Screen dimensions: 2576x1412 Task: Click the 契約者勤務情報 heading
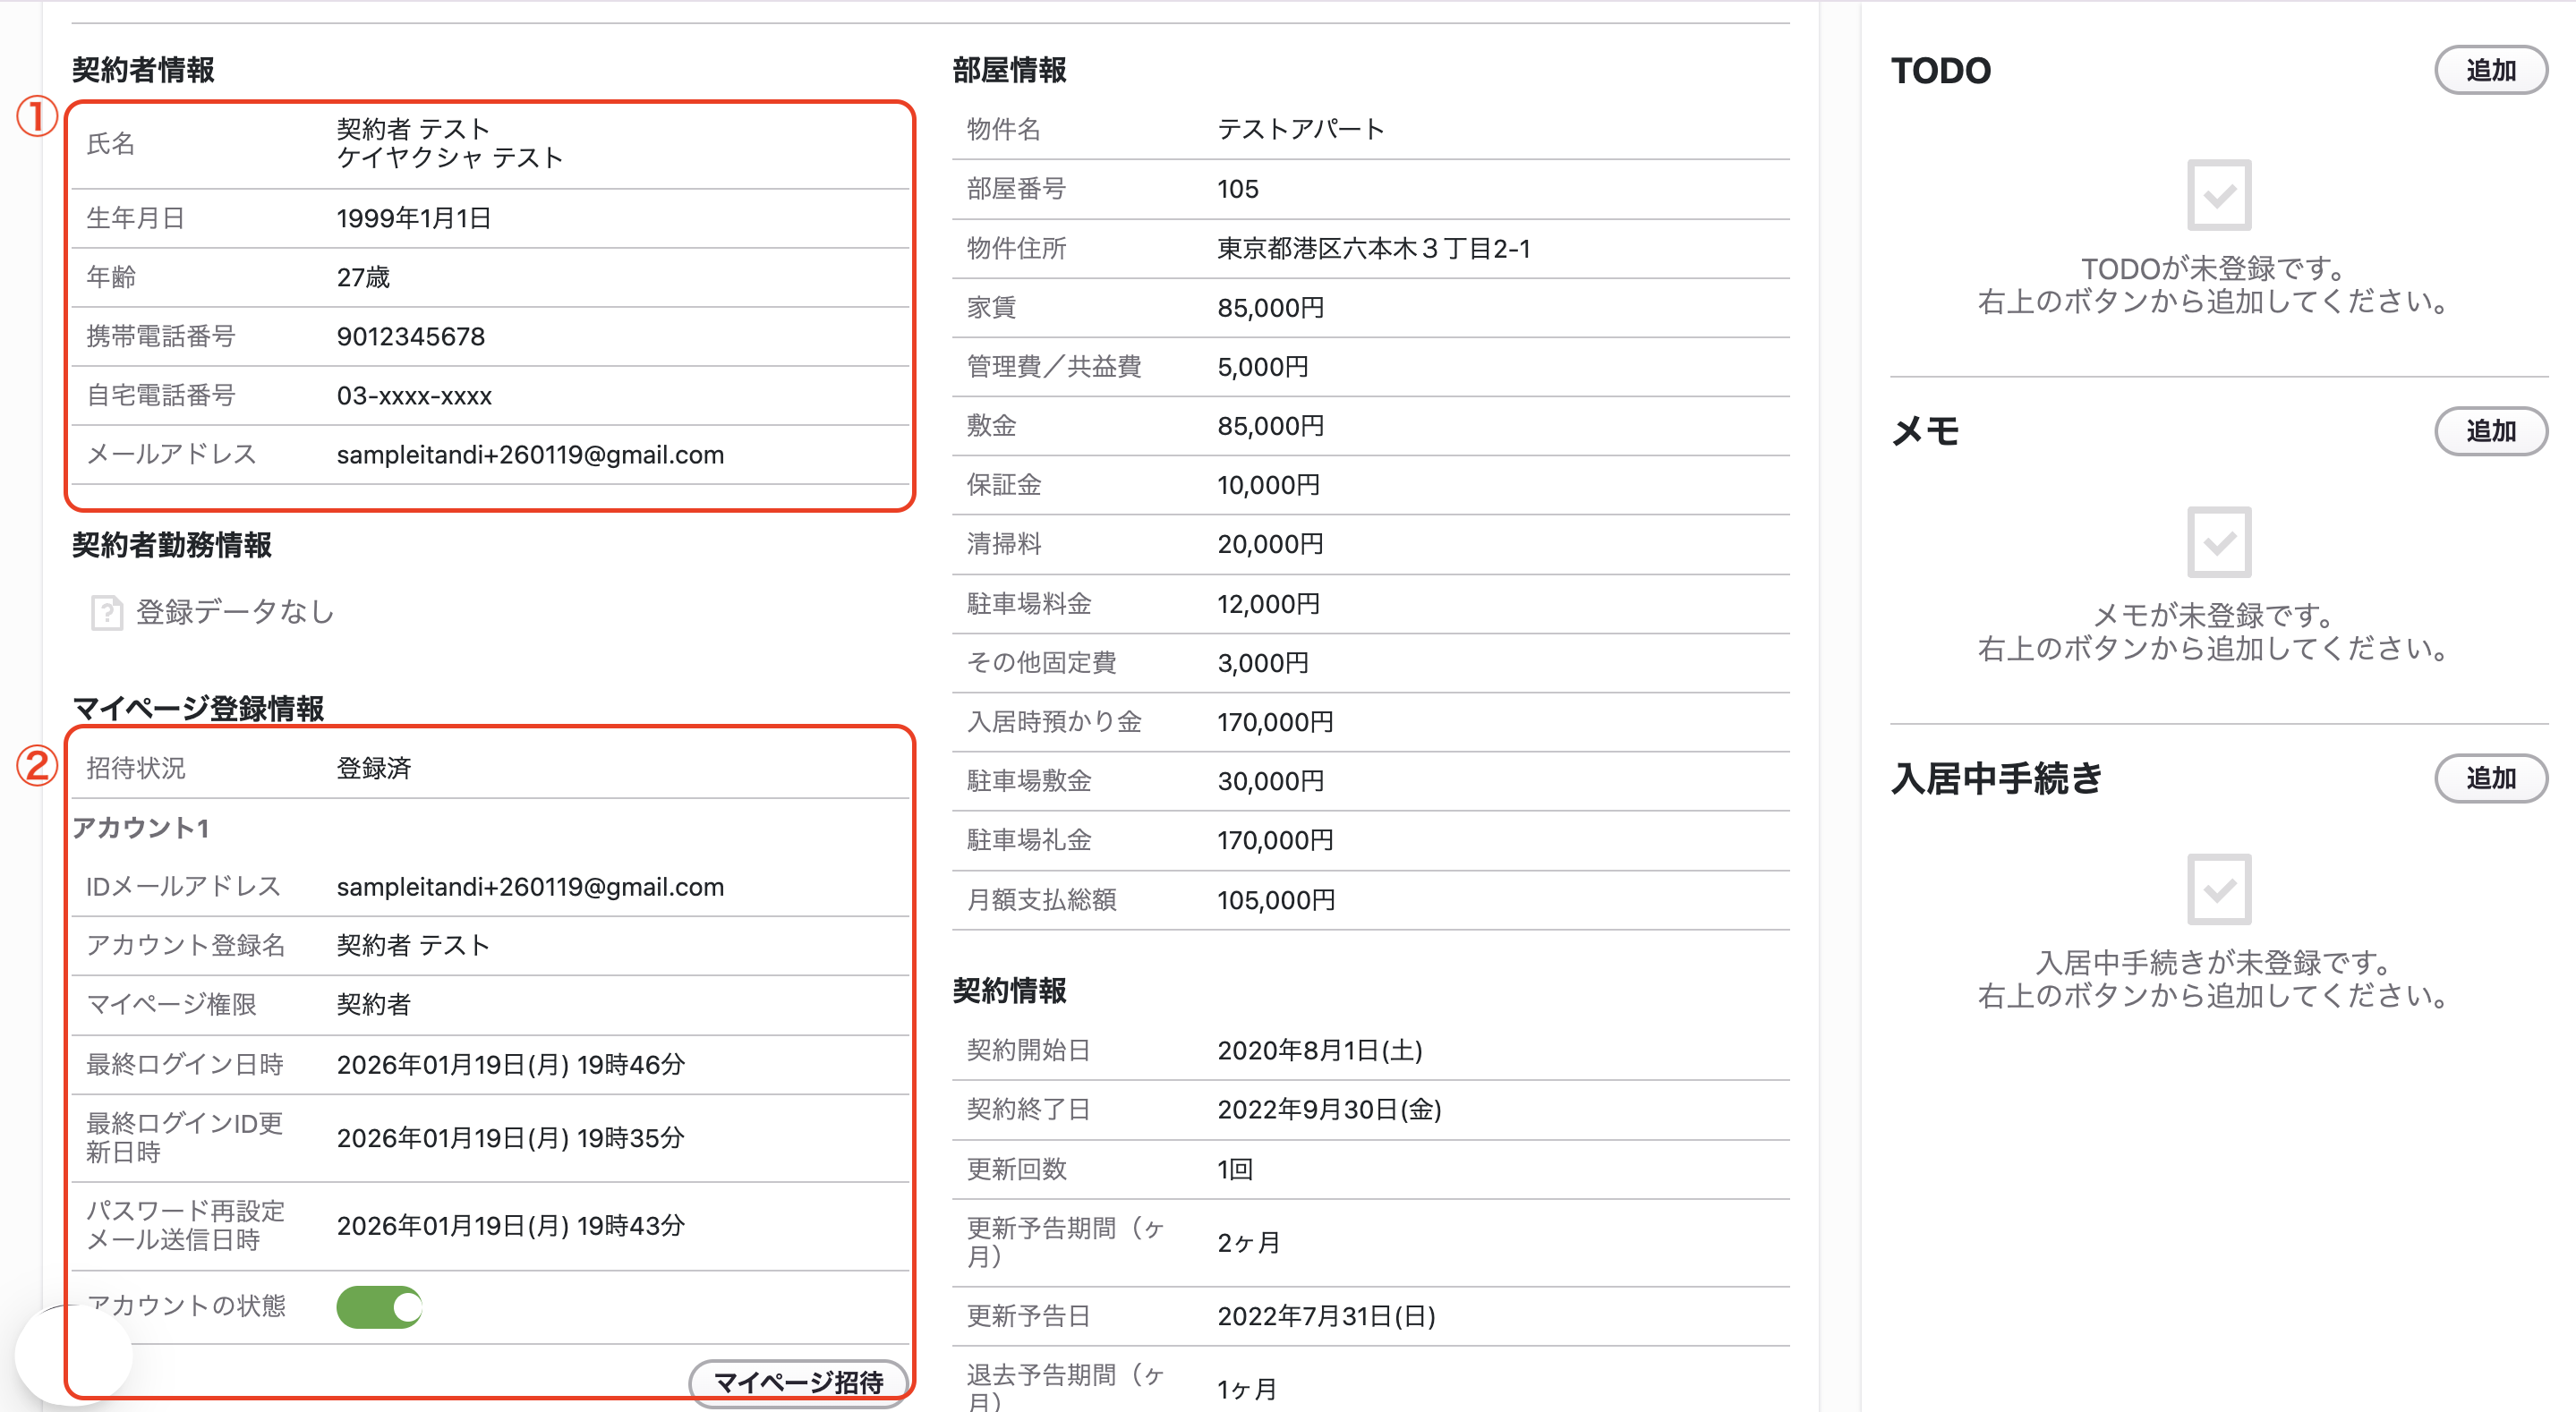pyautogui.click(x=172, y=545)
